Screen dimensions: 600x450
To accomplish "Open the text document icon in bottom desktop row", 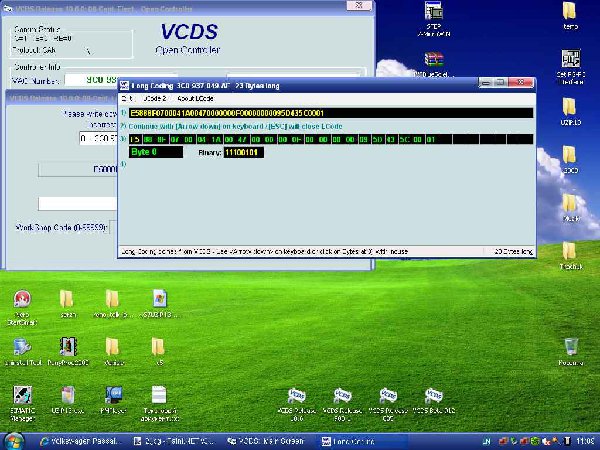I will (x=160, y=396).
